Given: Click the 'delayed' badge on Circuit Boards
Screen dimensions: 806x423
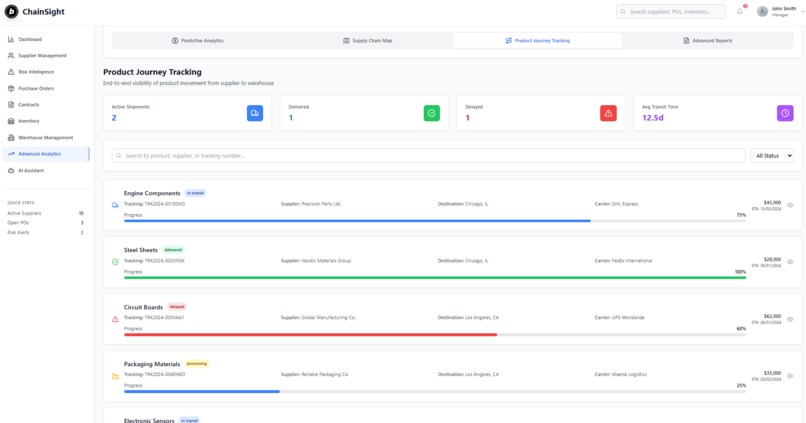Looking at the screenshot, I should (x=177, y=307).
